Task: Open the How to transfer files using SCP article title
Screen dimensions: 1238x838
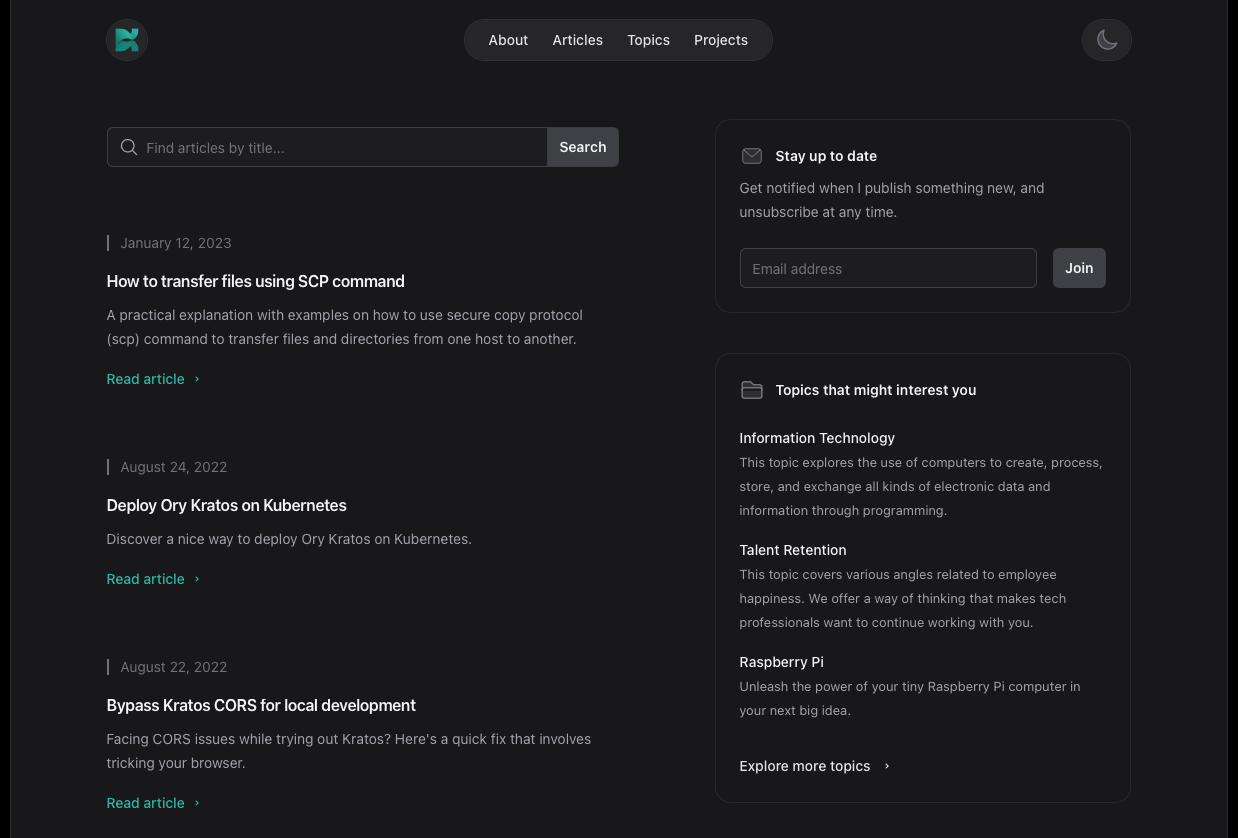Action: [x=255, y=281]
